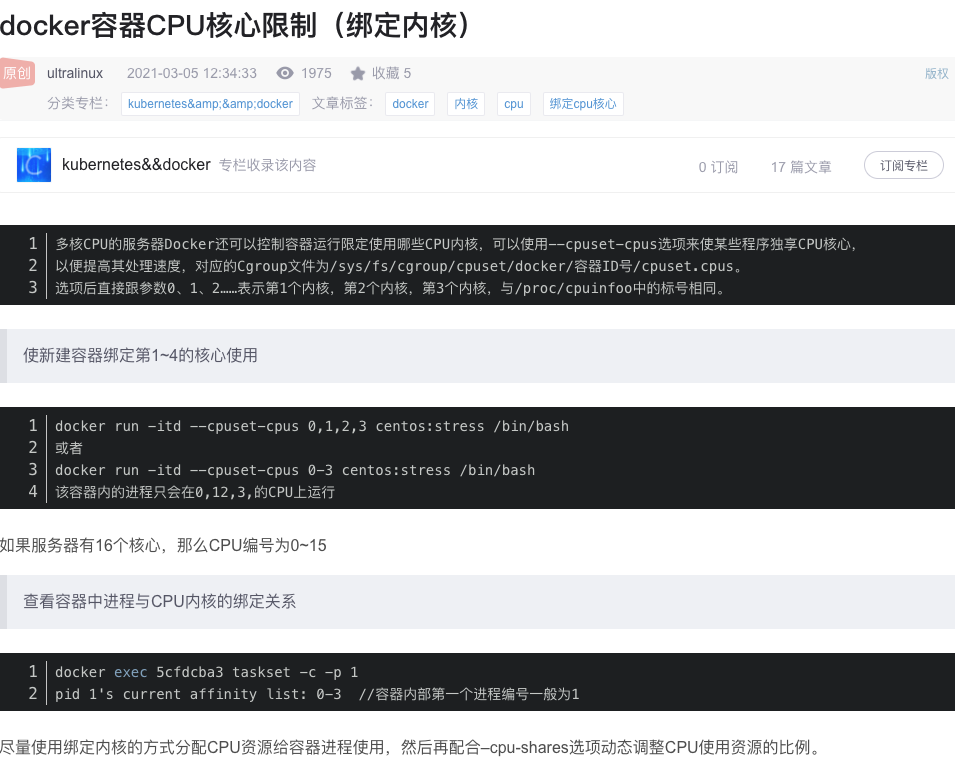This screenshot has width=955, height=762.
Task: Click the docker exec 5cfdcba3 taskset line
Action: point(206,672)
